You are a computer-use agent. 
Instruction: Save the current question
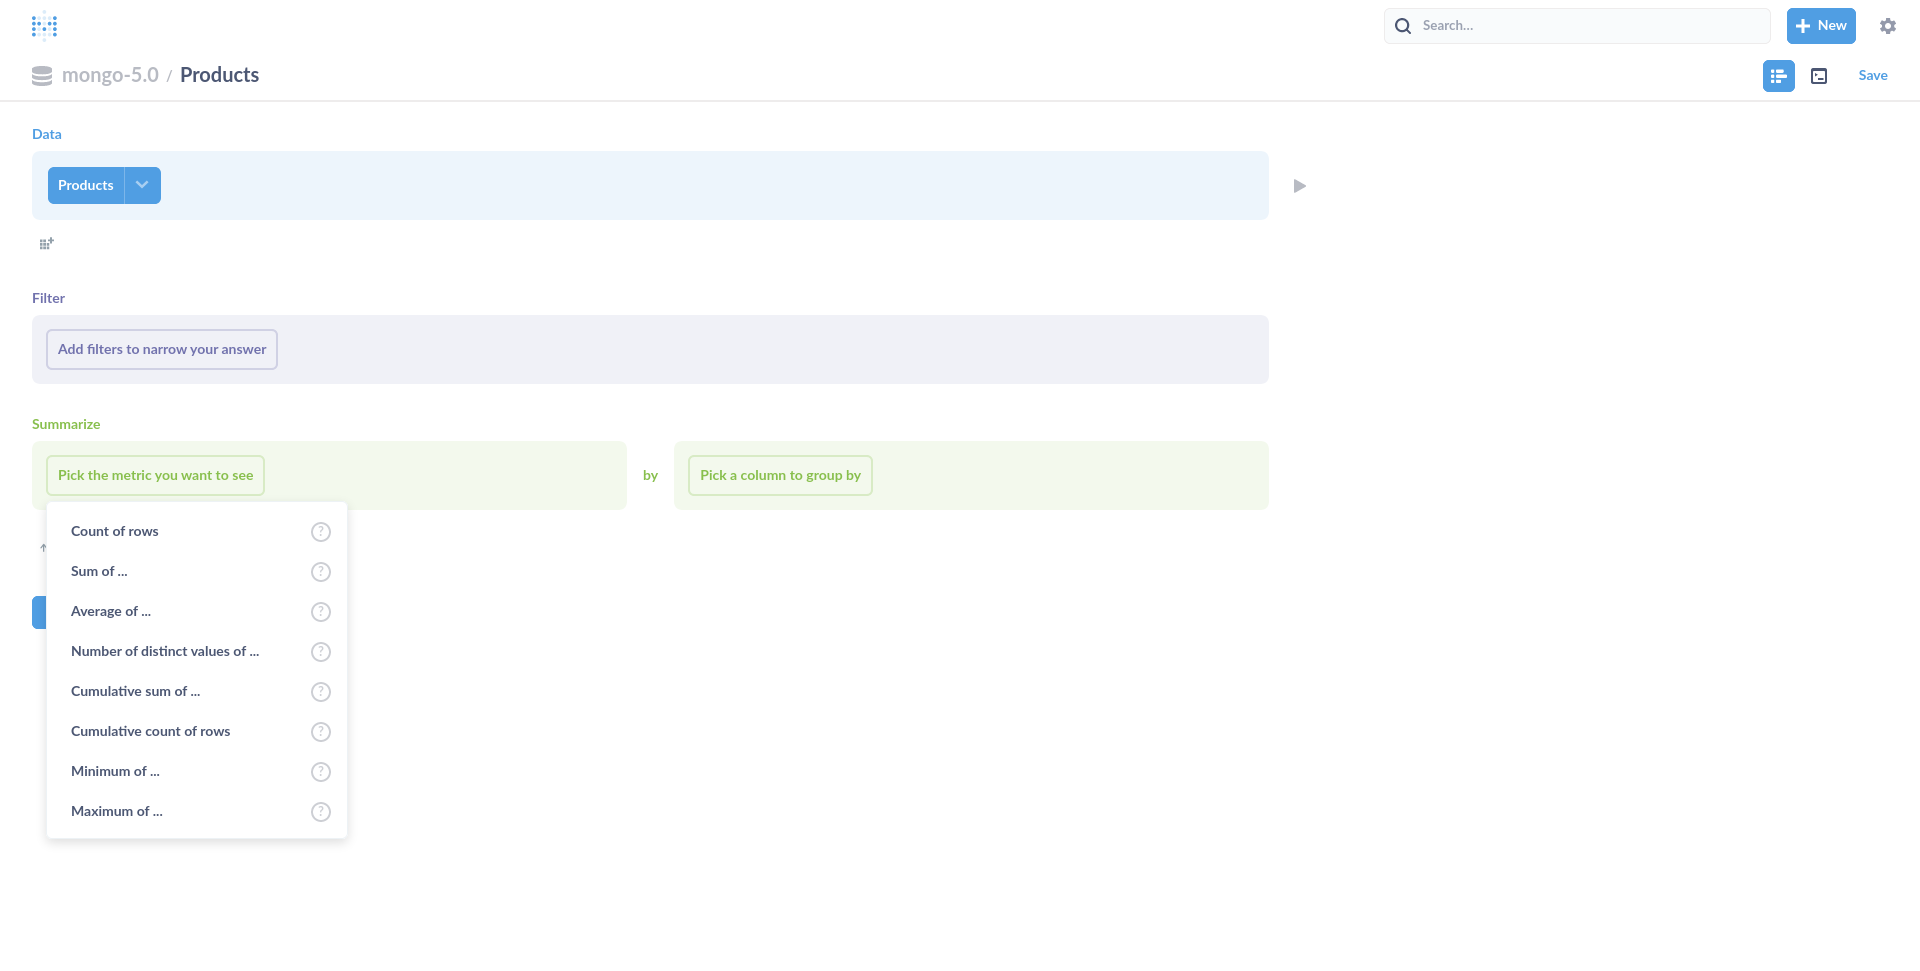click(x=1872, y=75)
